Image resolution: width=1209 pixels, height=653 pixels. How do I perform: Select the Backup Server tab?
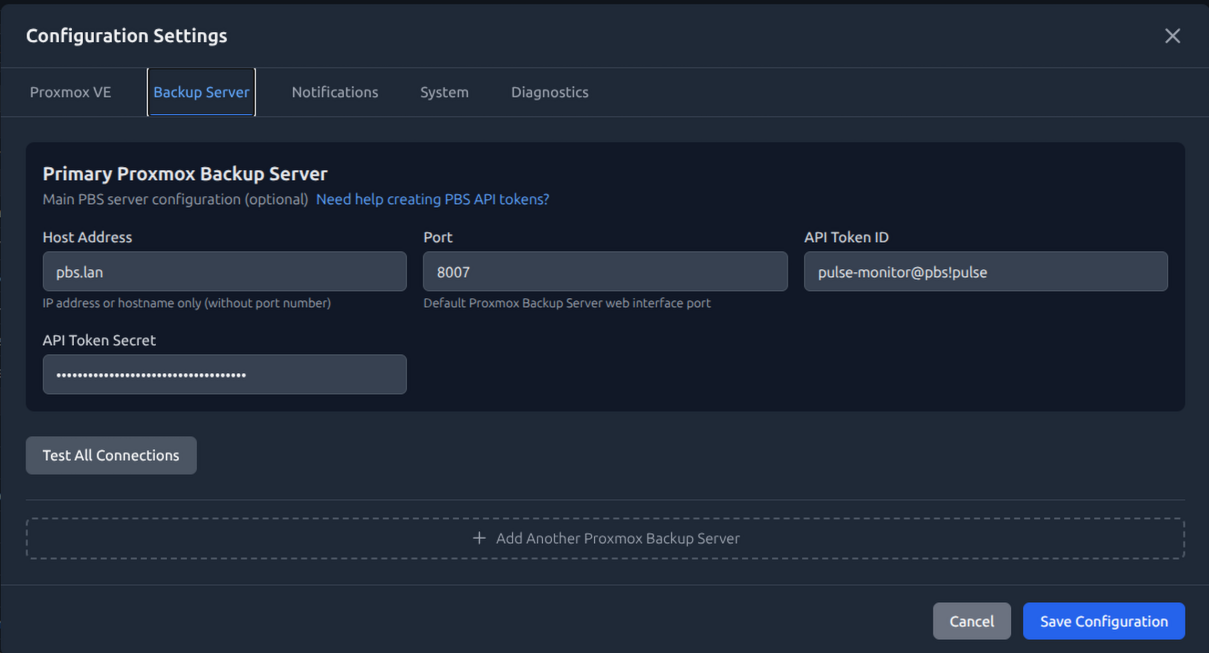(x=201, y=92)
